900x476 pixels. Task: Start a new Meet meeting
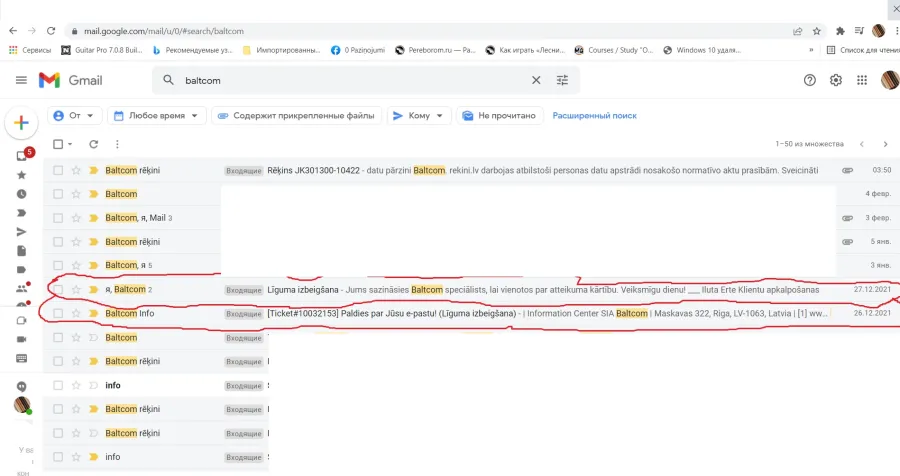point(21,320)
